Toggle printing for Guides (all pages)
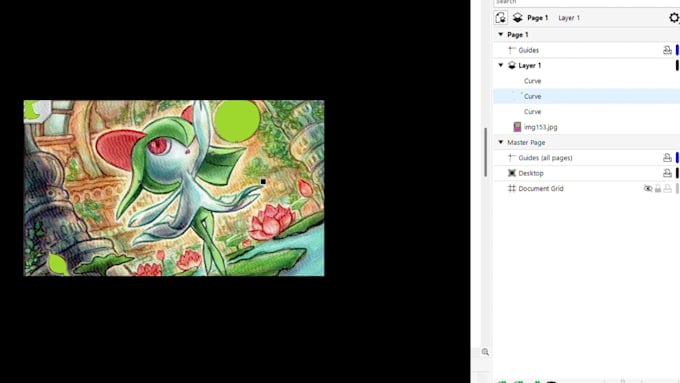Viewport: 680px width, 383px height. click(x=667, y=158)
